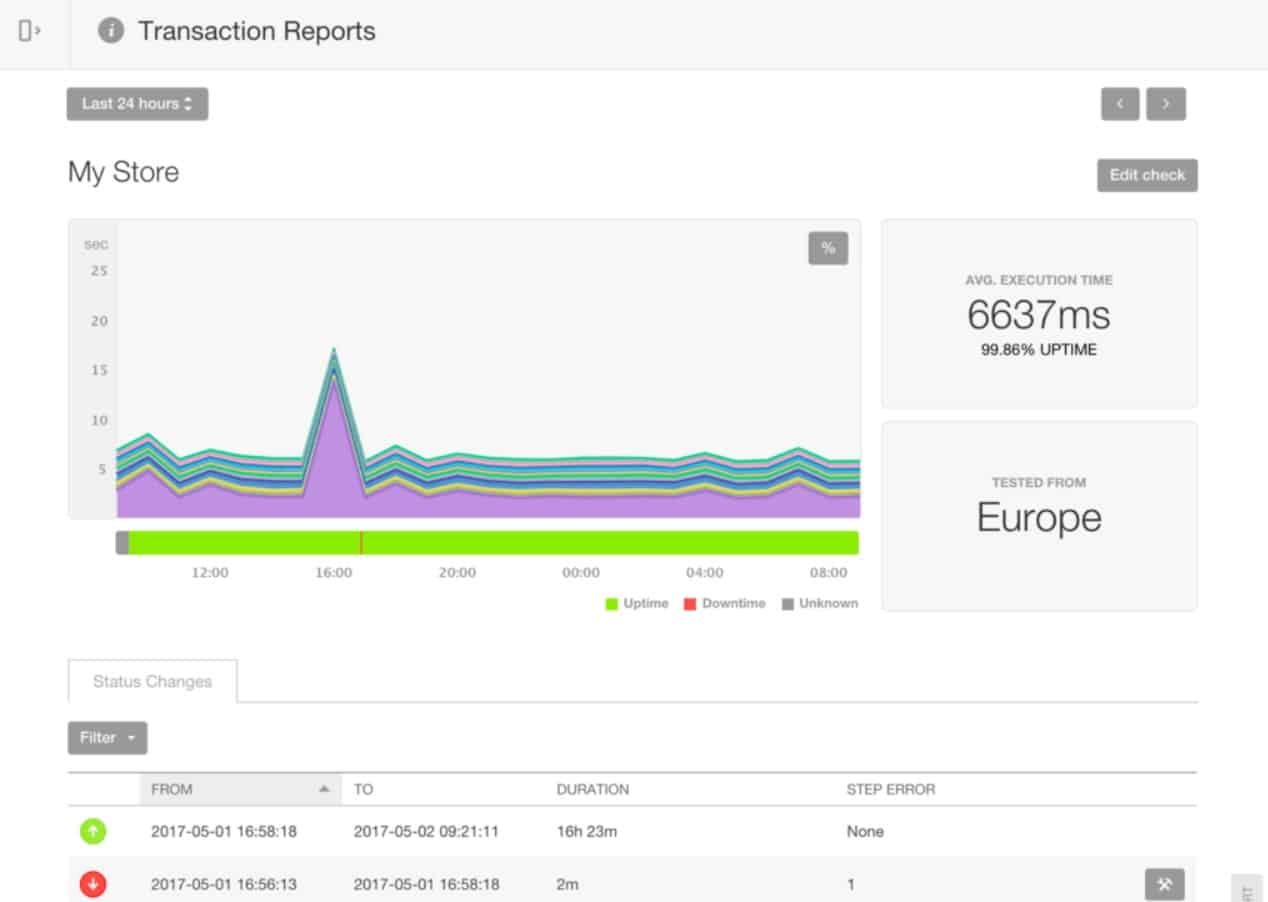The height and width of the screenshot is (902, 1268).
Task: Click the DURATION column header
Action: pos(593,789)
